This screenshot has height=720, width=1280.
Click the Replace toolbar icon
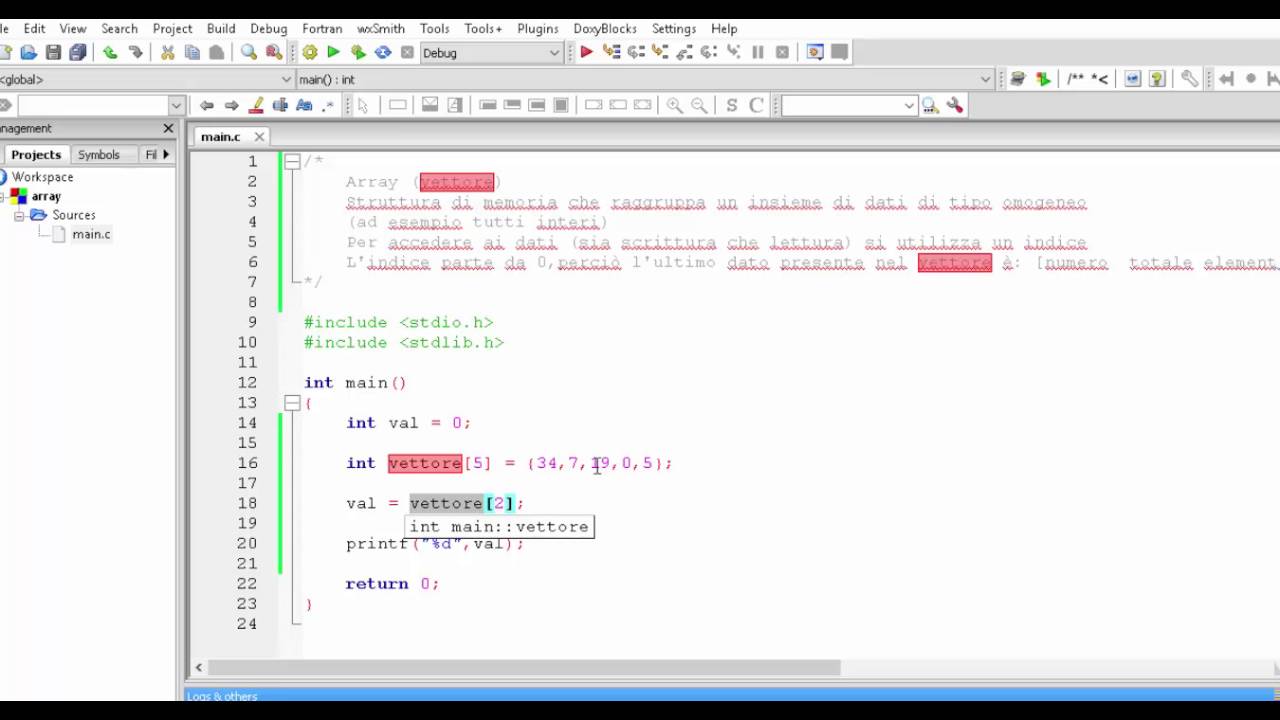pos(273,53)
